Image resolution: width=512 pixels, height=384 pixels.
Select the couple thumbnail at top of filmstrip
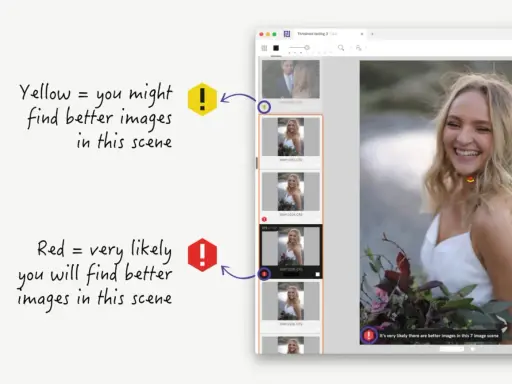pyautogui.click(x=291, y=79)
